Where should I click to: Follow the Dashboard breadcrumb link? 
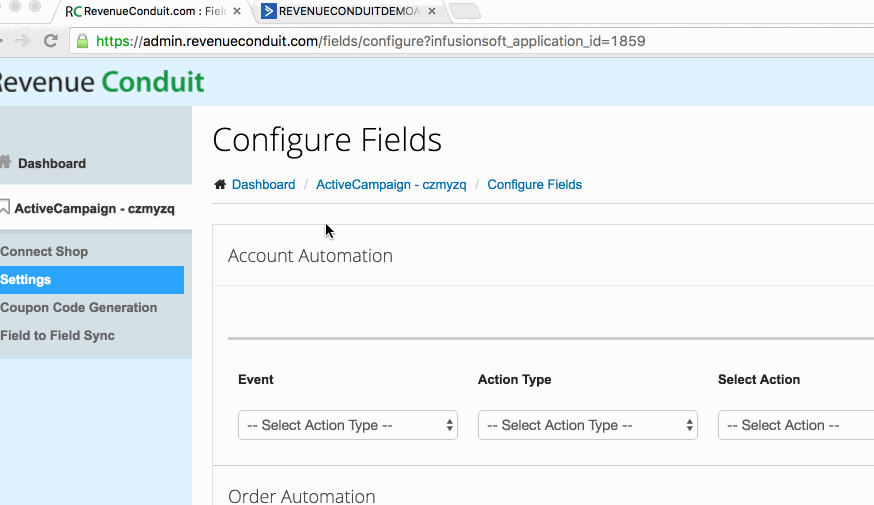(x=264, y=184)
